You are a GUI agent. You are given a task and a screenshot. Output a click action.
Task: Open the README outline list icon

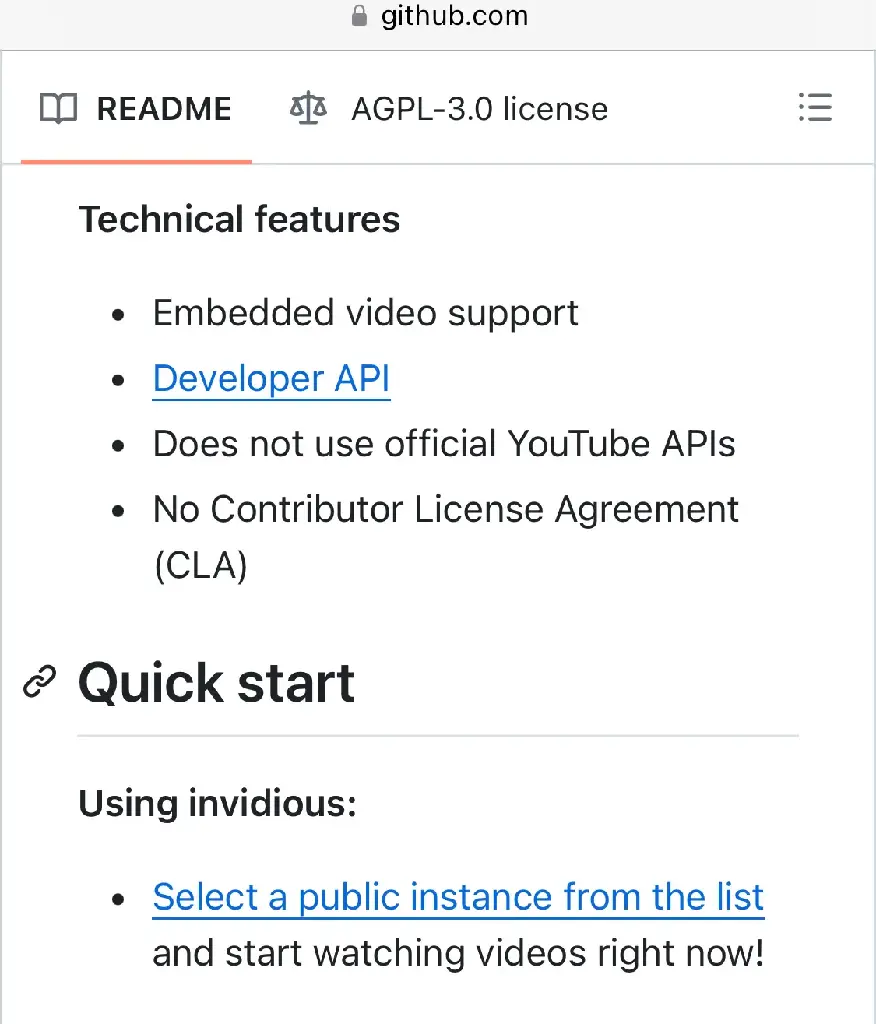[x=815, y=108]
